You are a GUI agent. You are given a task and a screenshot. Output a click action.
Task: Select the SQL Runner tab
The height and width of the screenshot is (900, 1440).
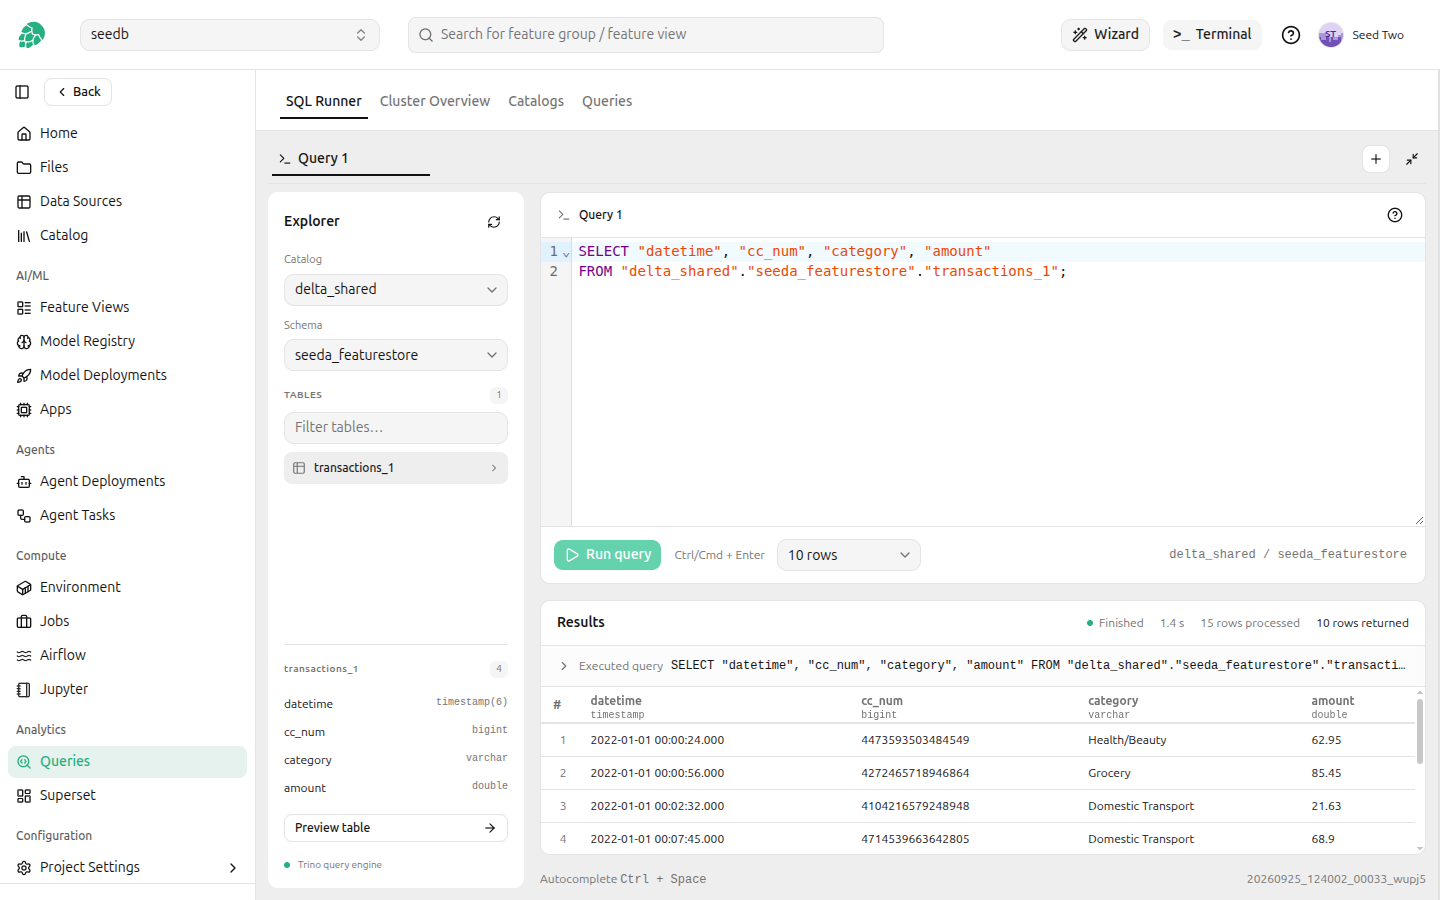pos(324,101)
